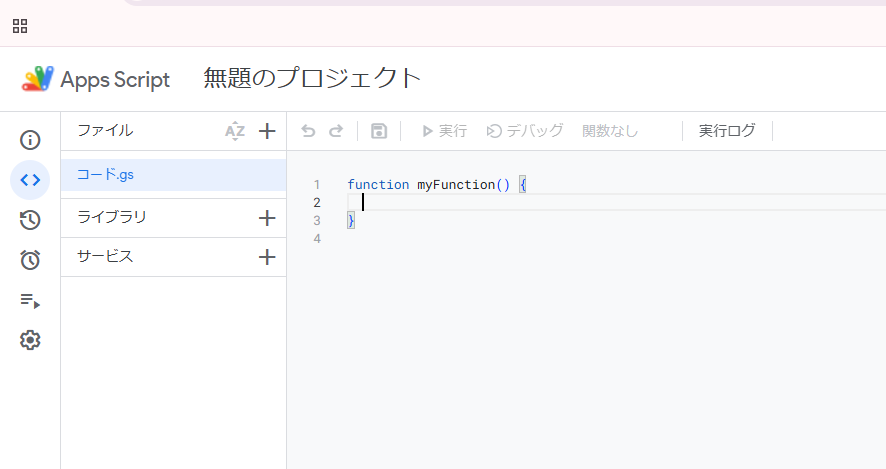Screen dimensions: 886x469
Task: Select the Editor code brackets icon
Action: point(30,180)
